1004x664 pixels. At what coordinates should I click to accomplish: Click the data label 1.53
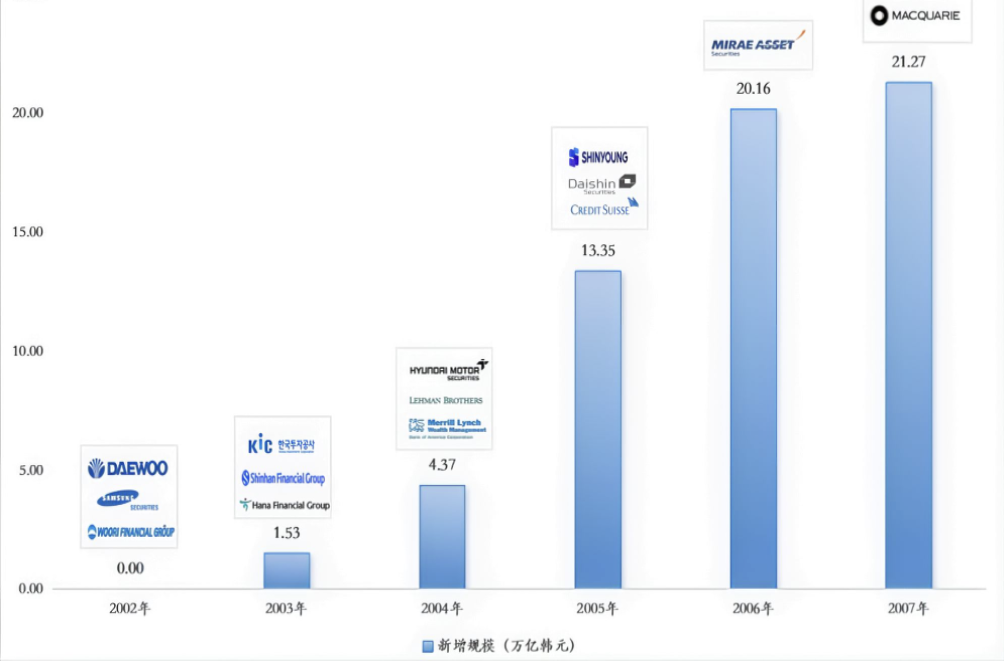tap(286, 533)
